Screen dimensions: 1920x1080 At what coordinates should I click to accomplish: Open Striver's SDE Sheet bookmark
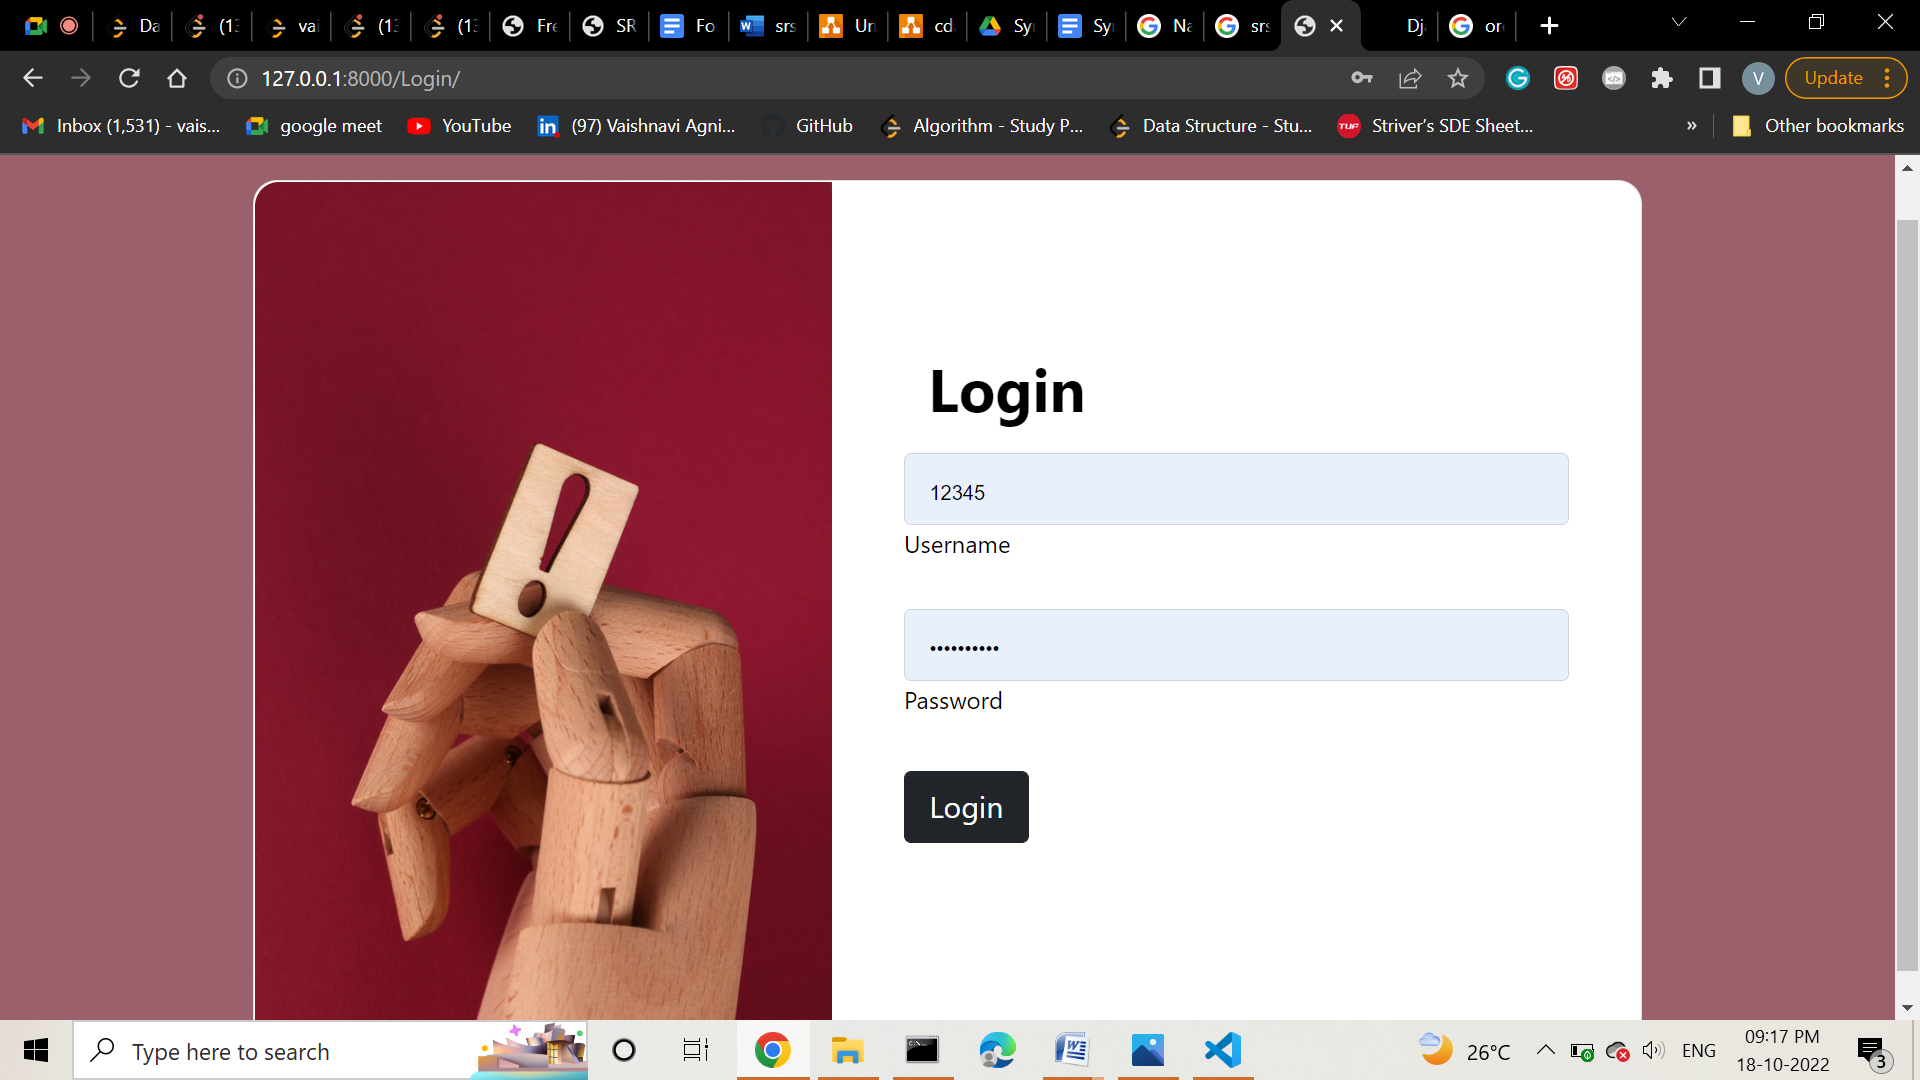click(x=1436, y=126)
